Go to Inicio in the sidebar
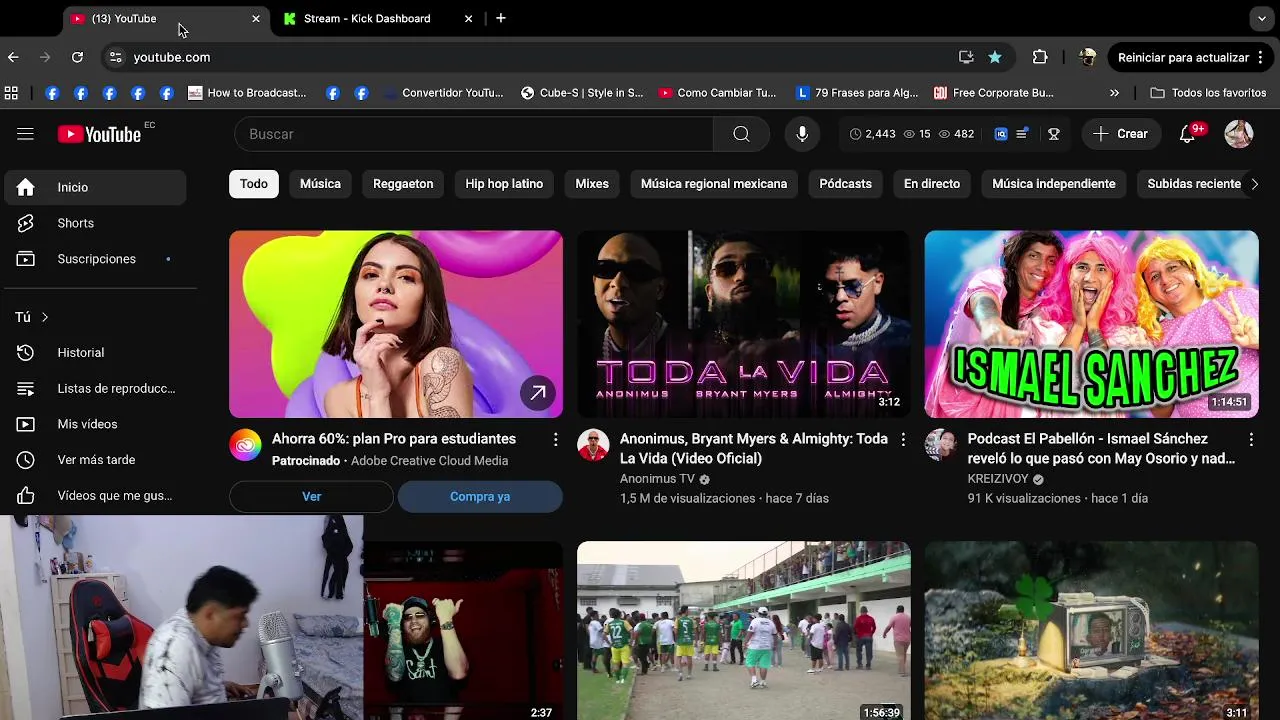 coord(95,187)
